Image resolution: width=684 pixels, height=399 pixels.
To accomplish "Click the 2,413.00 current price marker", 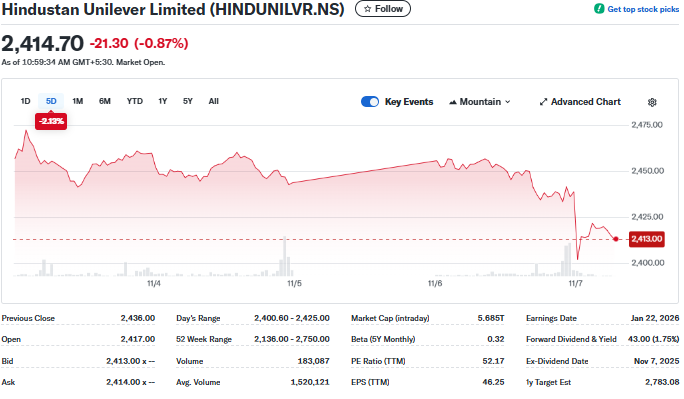I will [646, 239].
